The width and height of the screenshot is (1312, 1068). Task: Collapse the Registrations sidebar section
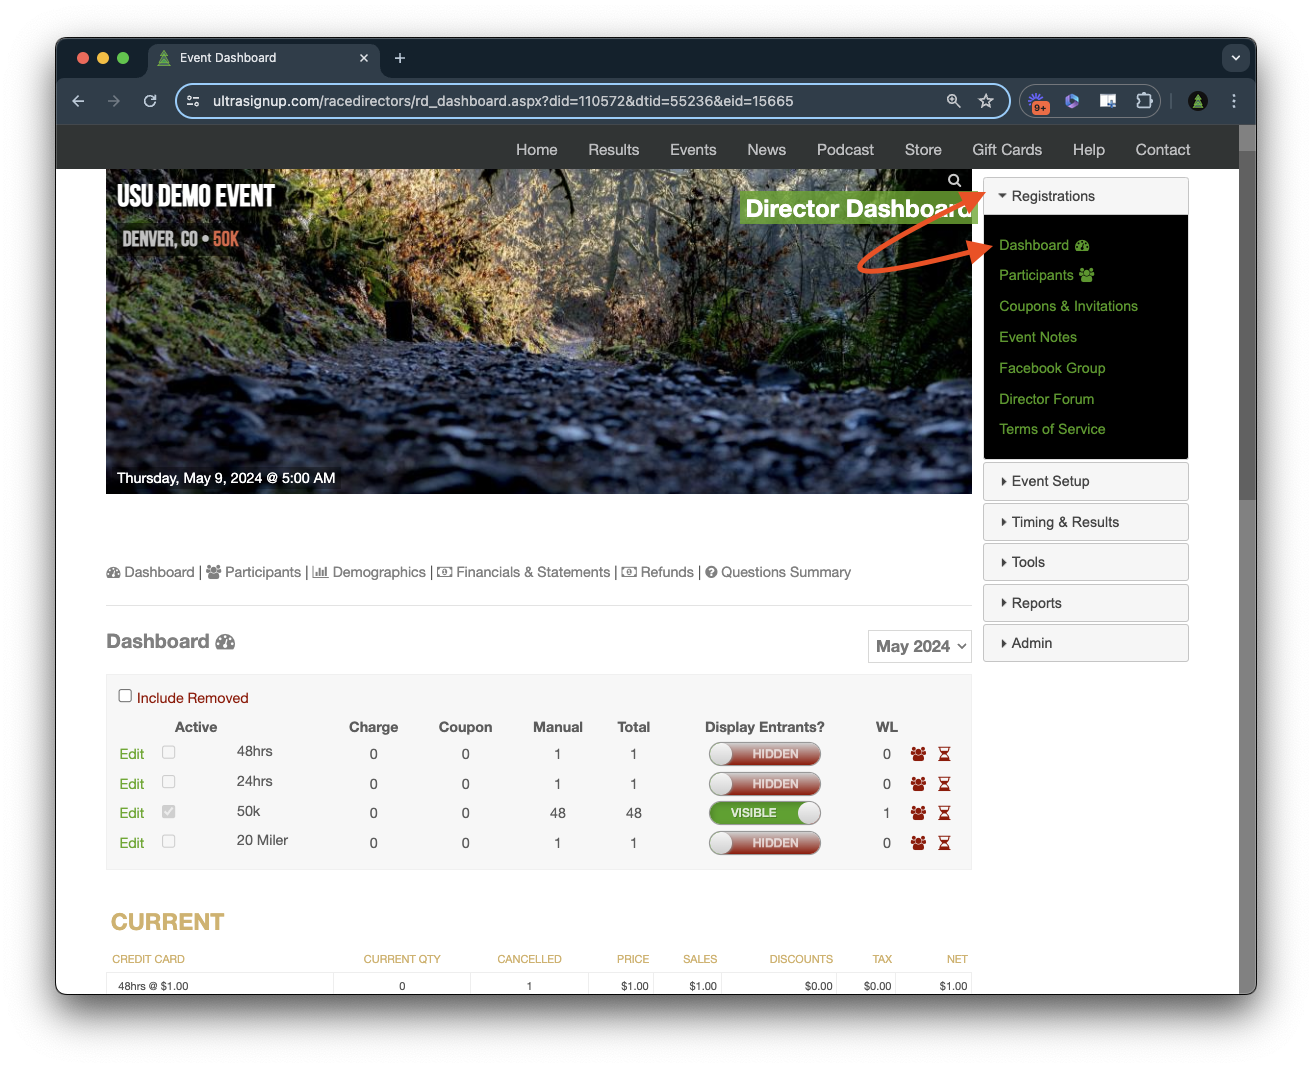1085,196
